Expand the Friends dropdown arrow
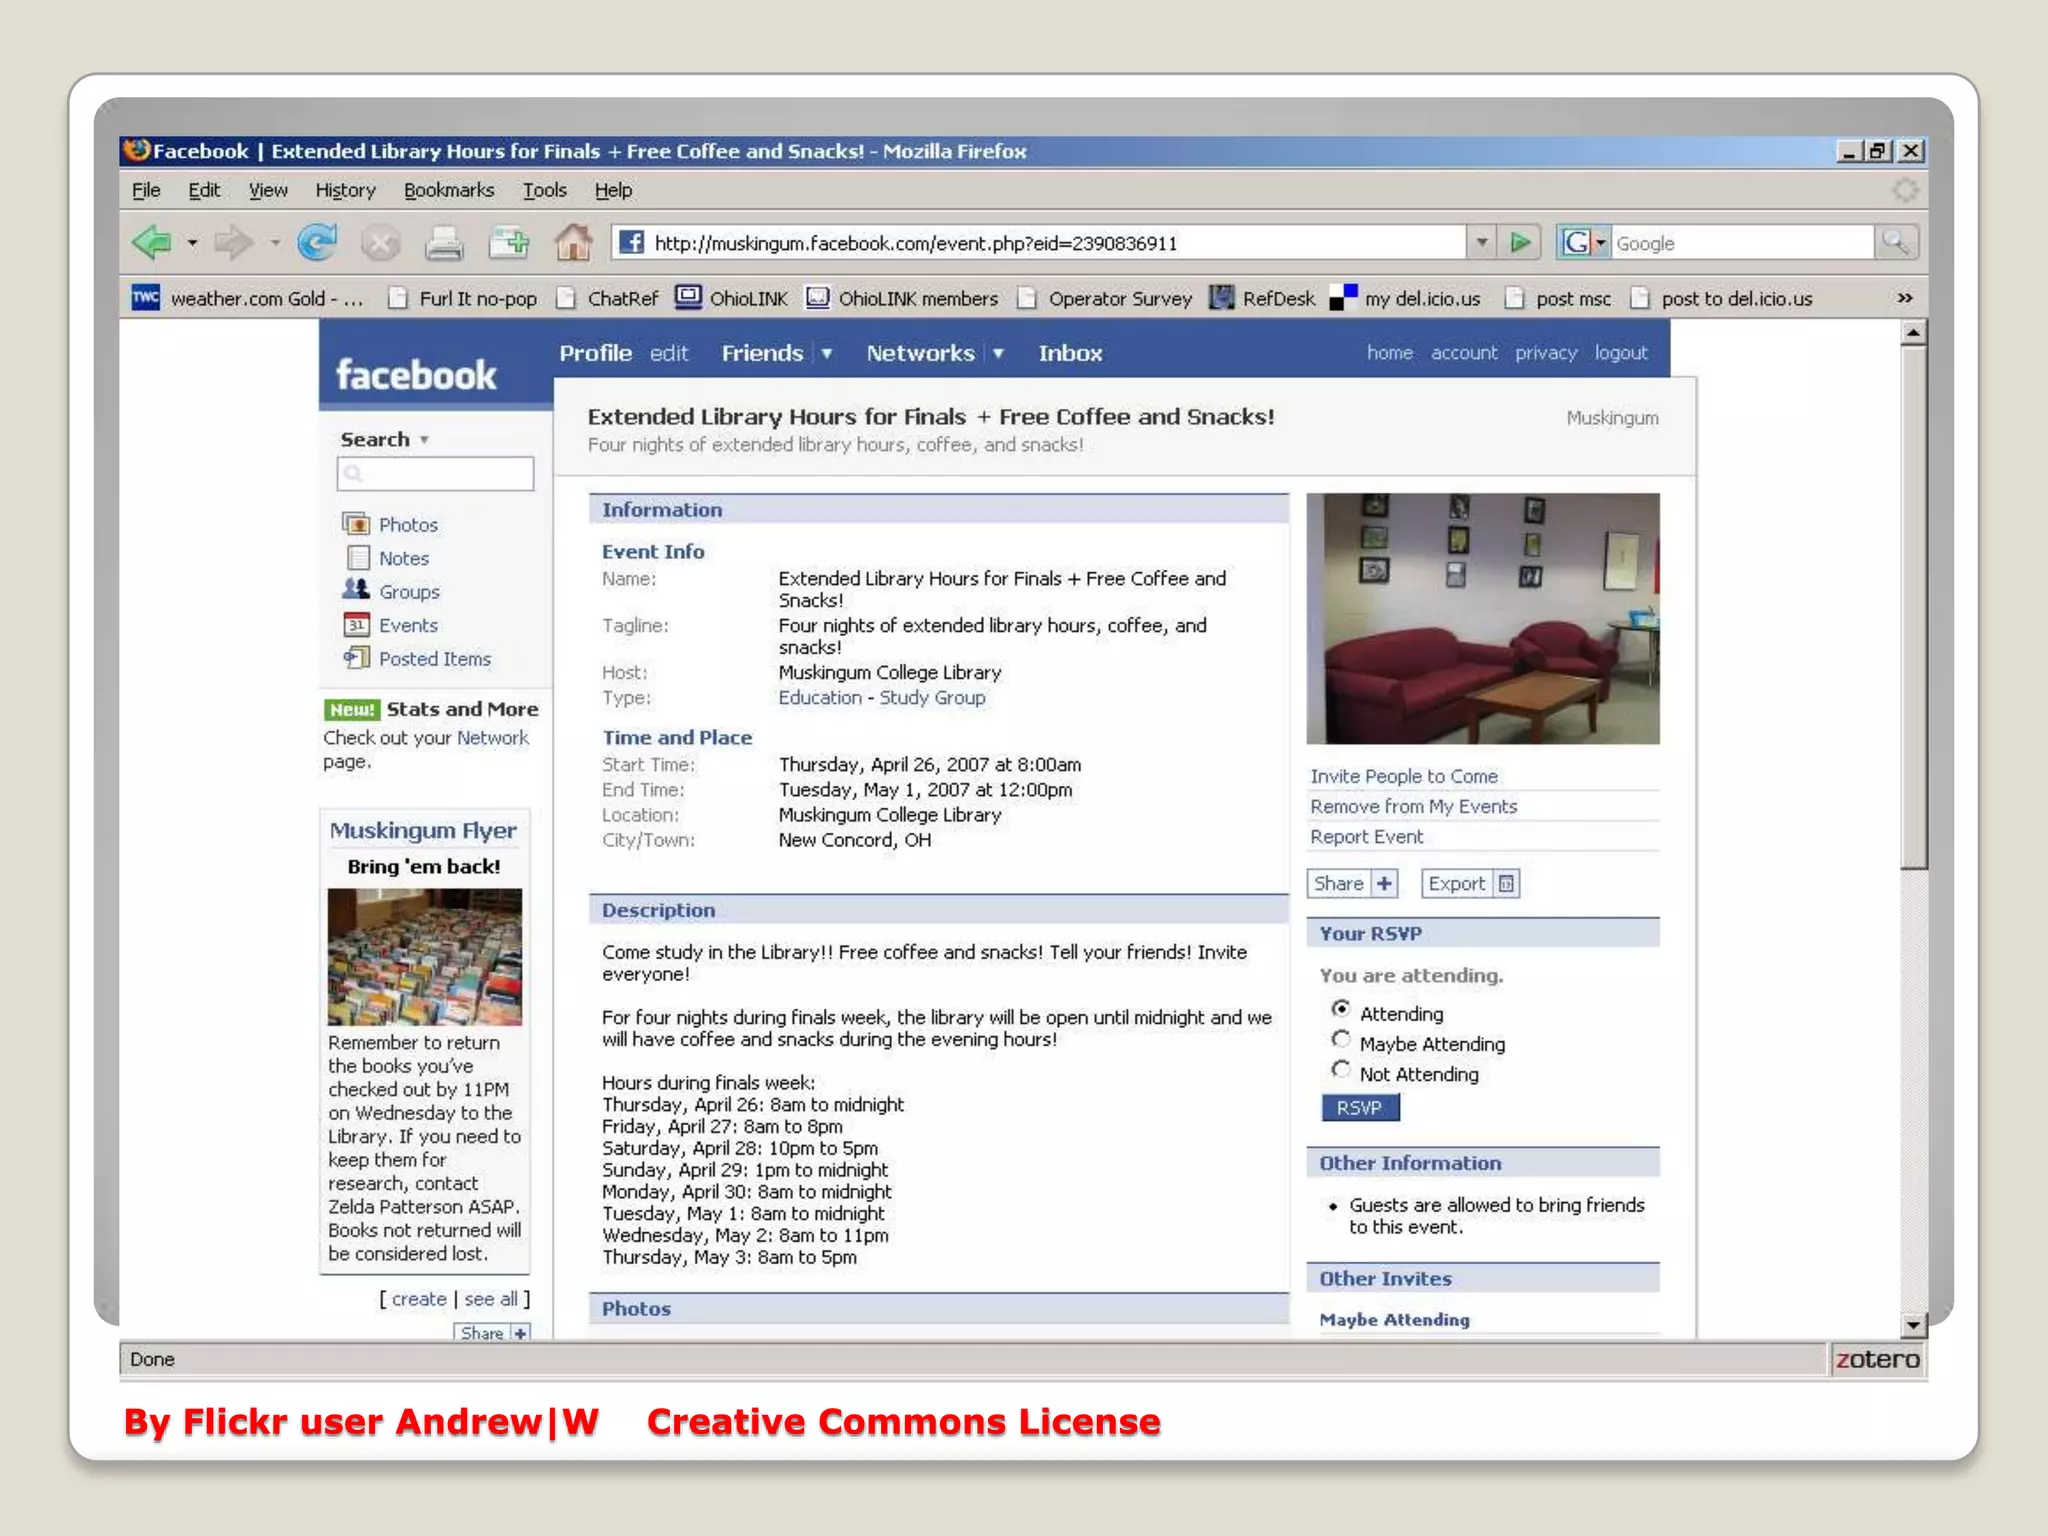2048x1536 pixels. [827, 353]
